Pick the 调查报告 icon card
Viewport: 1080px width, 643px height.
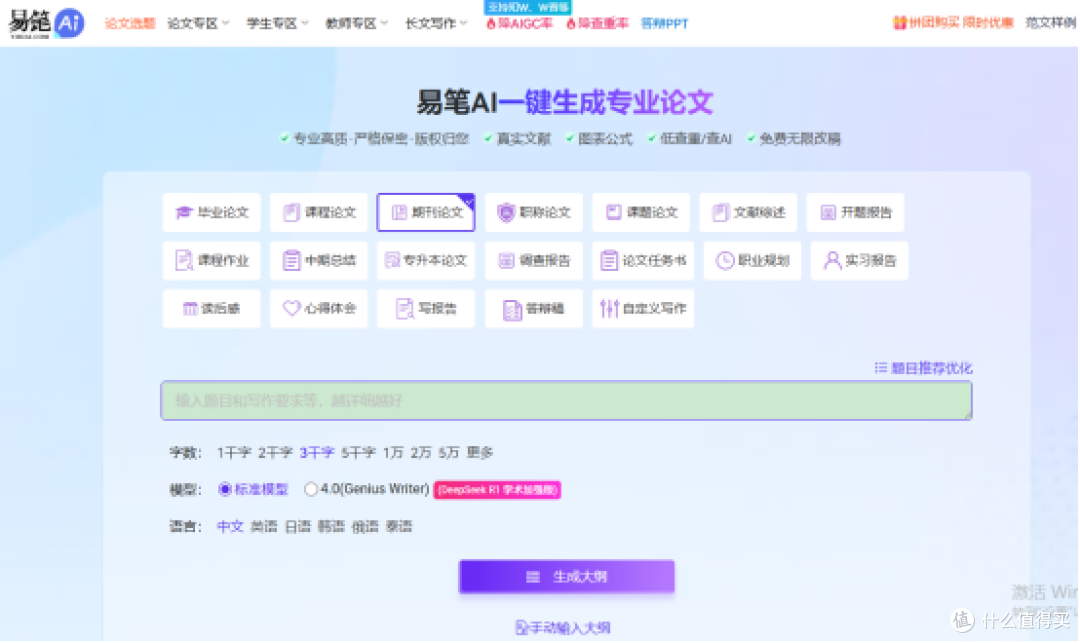pos(534,261)
